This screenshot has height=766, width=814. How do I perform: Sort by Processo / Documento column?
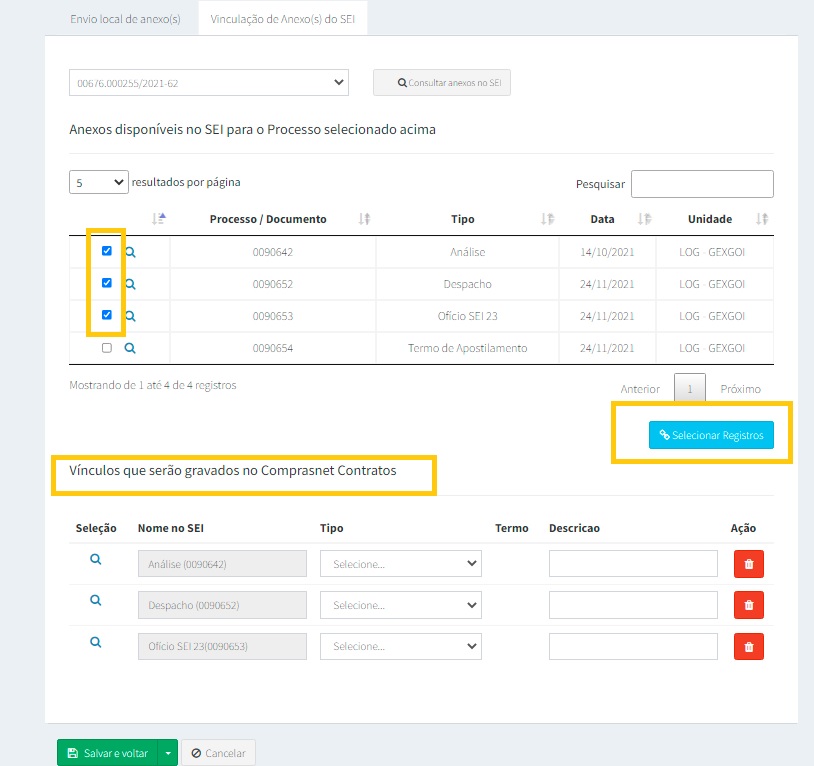tap(364, 219)
